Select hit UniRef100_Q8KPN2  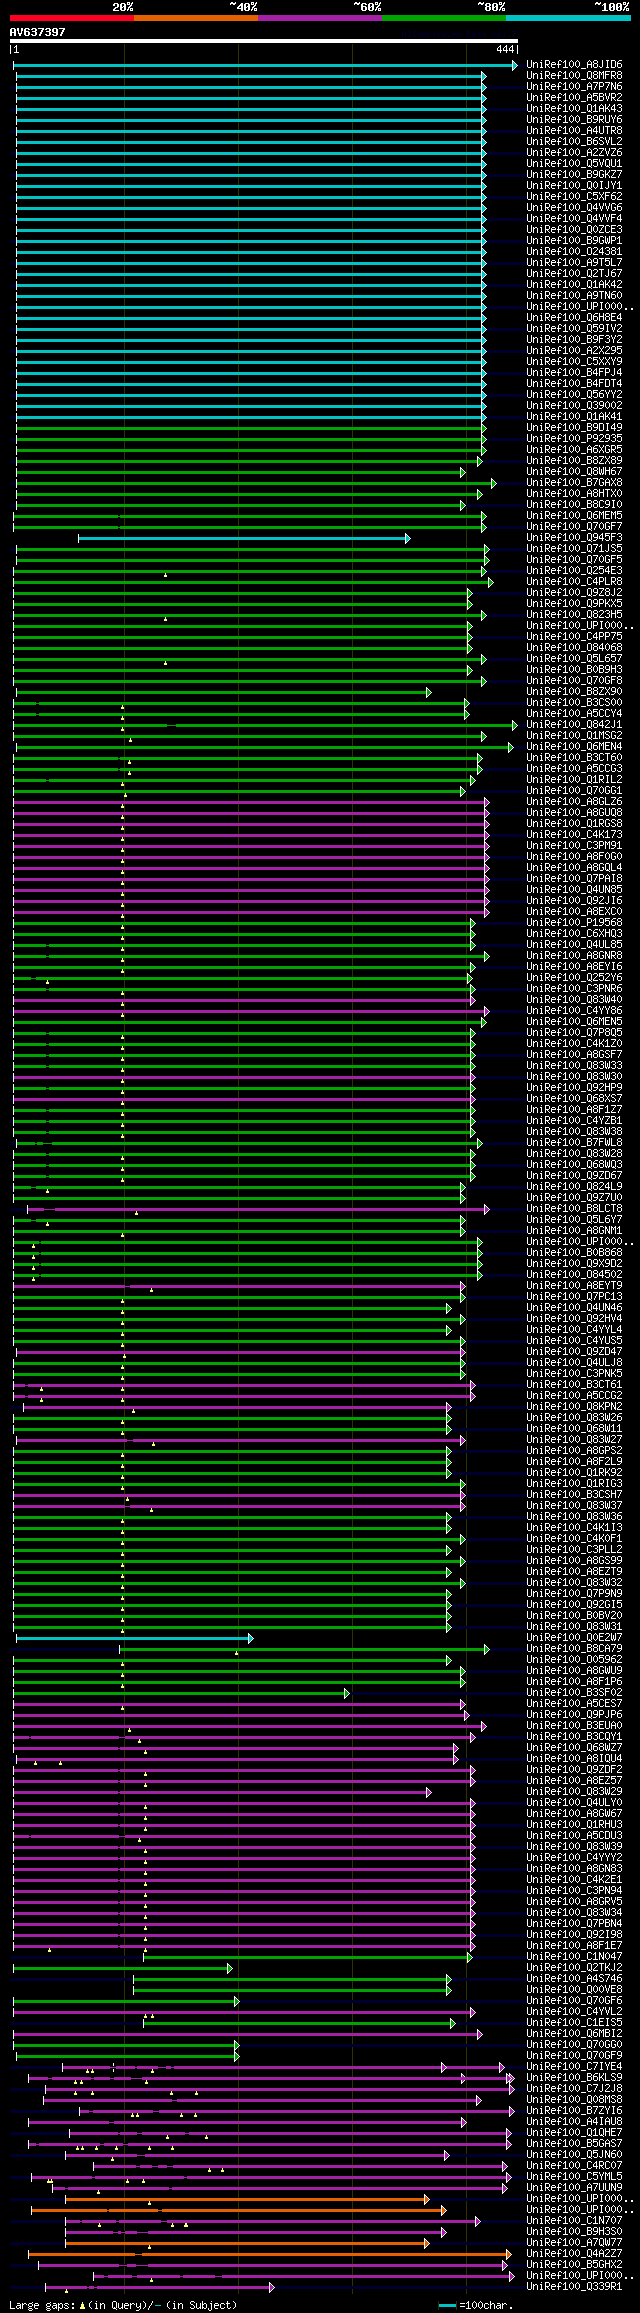click(574, 1407)
